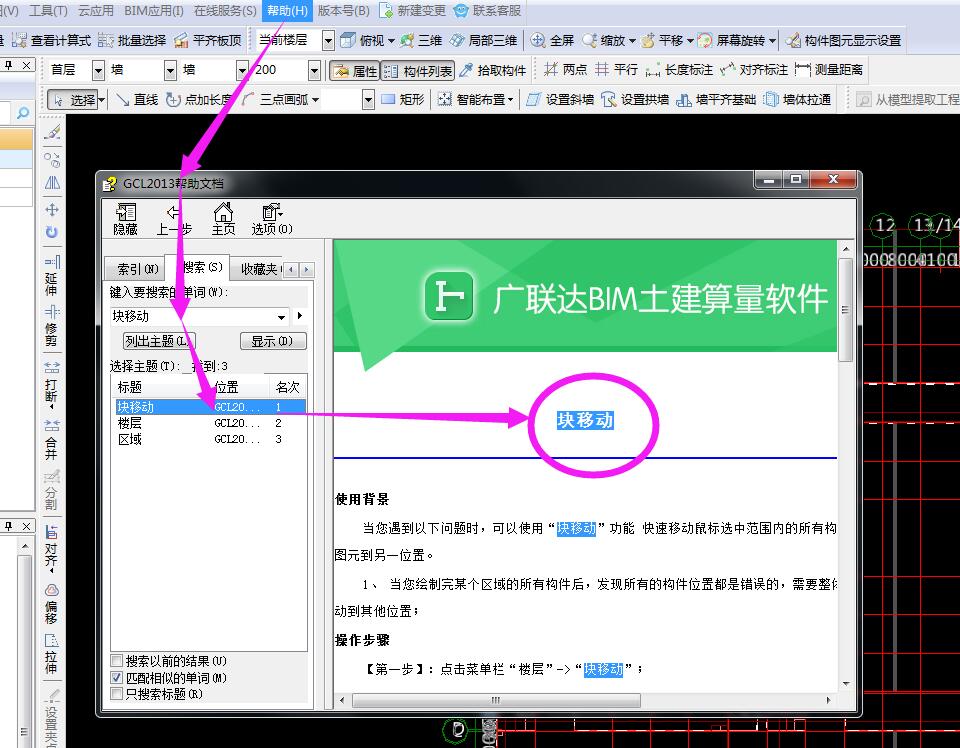
Task: Click the 列出主题(L) button
Action: click(159, 341)
